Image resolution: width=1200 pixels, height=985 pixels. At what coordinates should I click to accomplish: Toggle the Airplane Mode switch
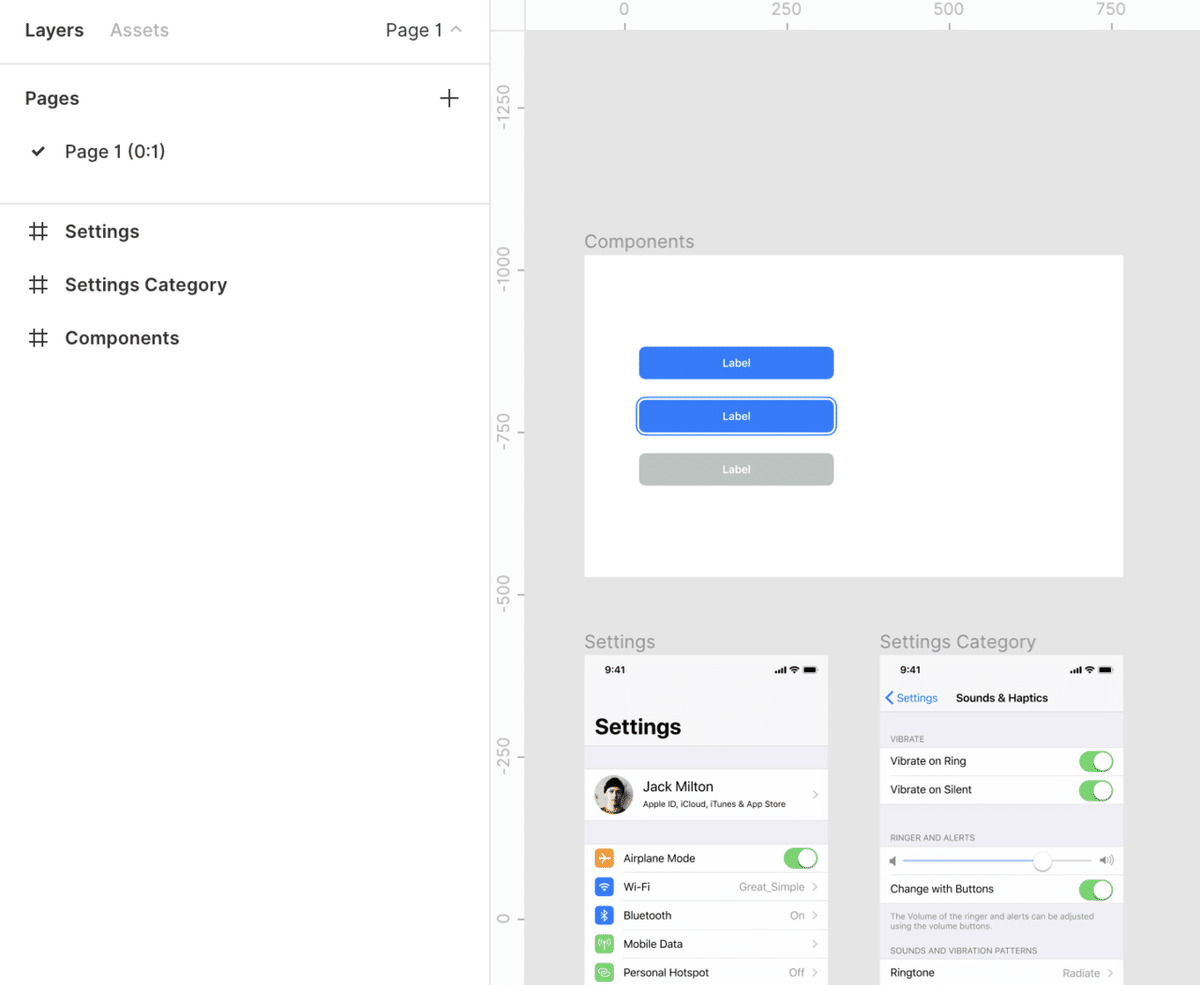800,858
